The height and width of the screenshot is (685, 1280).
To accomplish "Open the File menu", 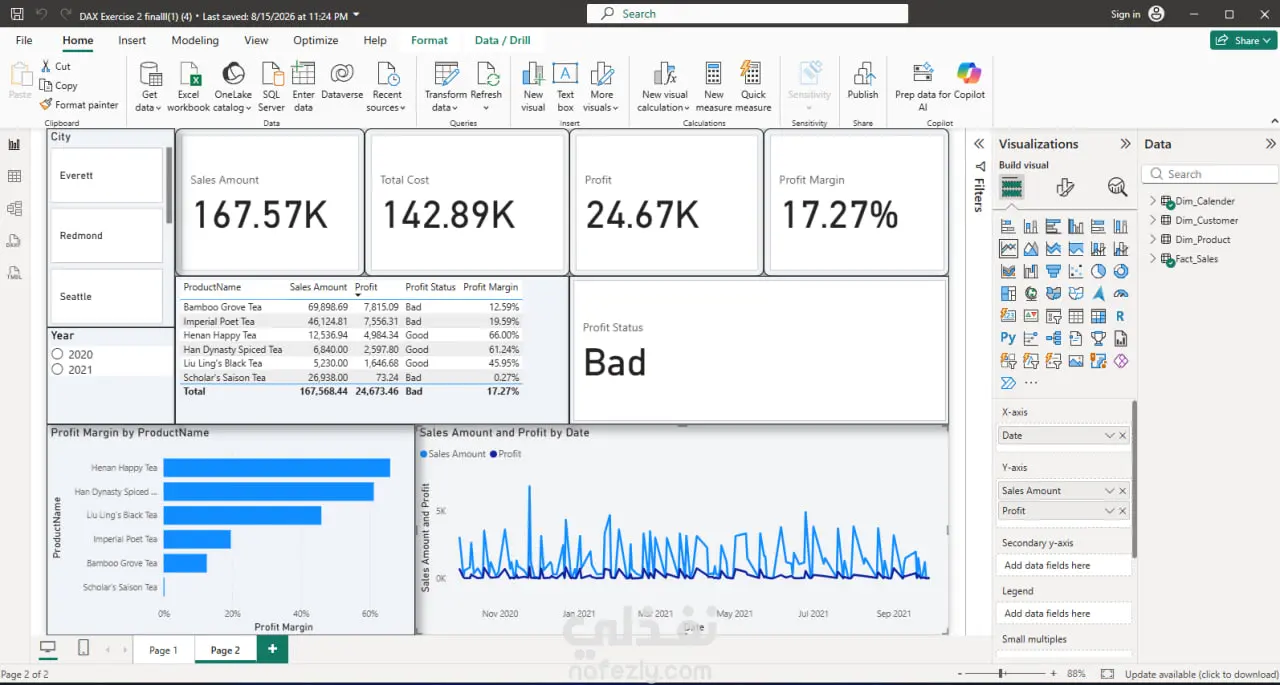I will click(x=24, y=41).
